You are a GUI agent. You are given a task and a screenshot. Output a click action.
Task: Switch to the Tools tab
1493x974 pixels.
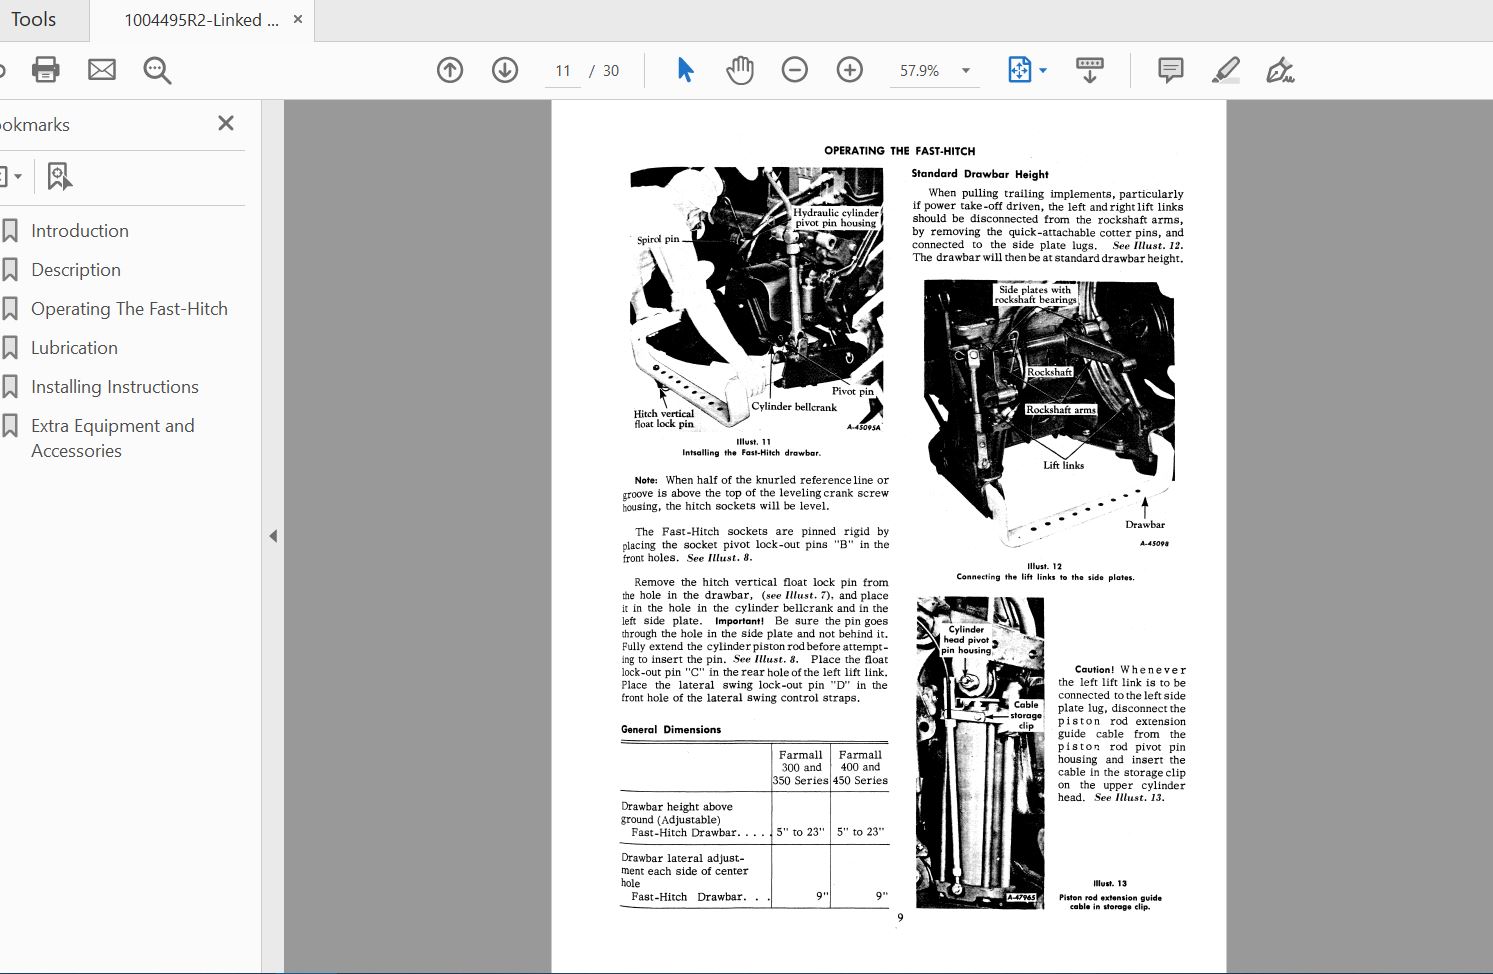(x=34, y=20)
